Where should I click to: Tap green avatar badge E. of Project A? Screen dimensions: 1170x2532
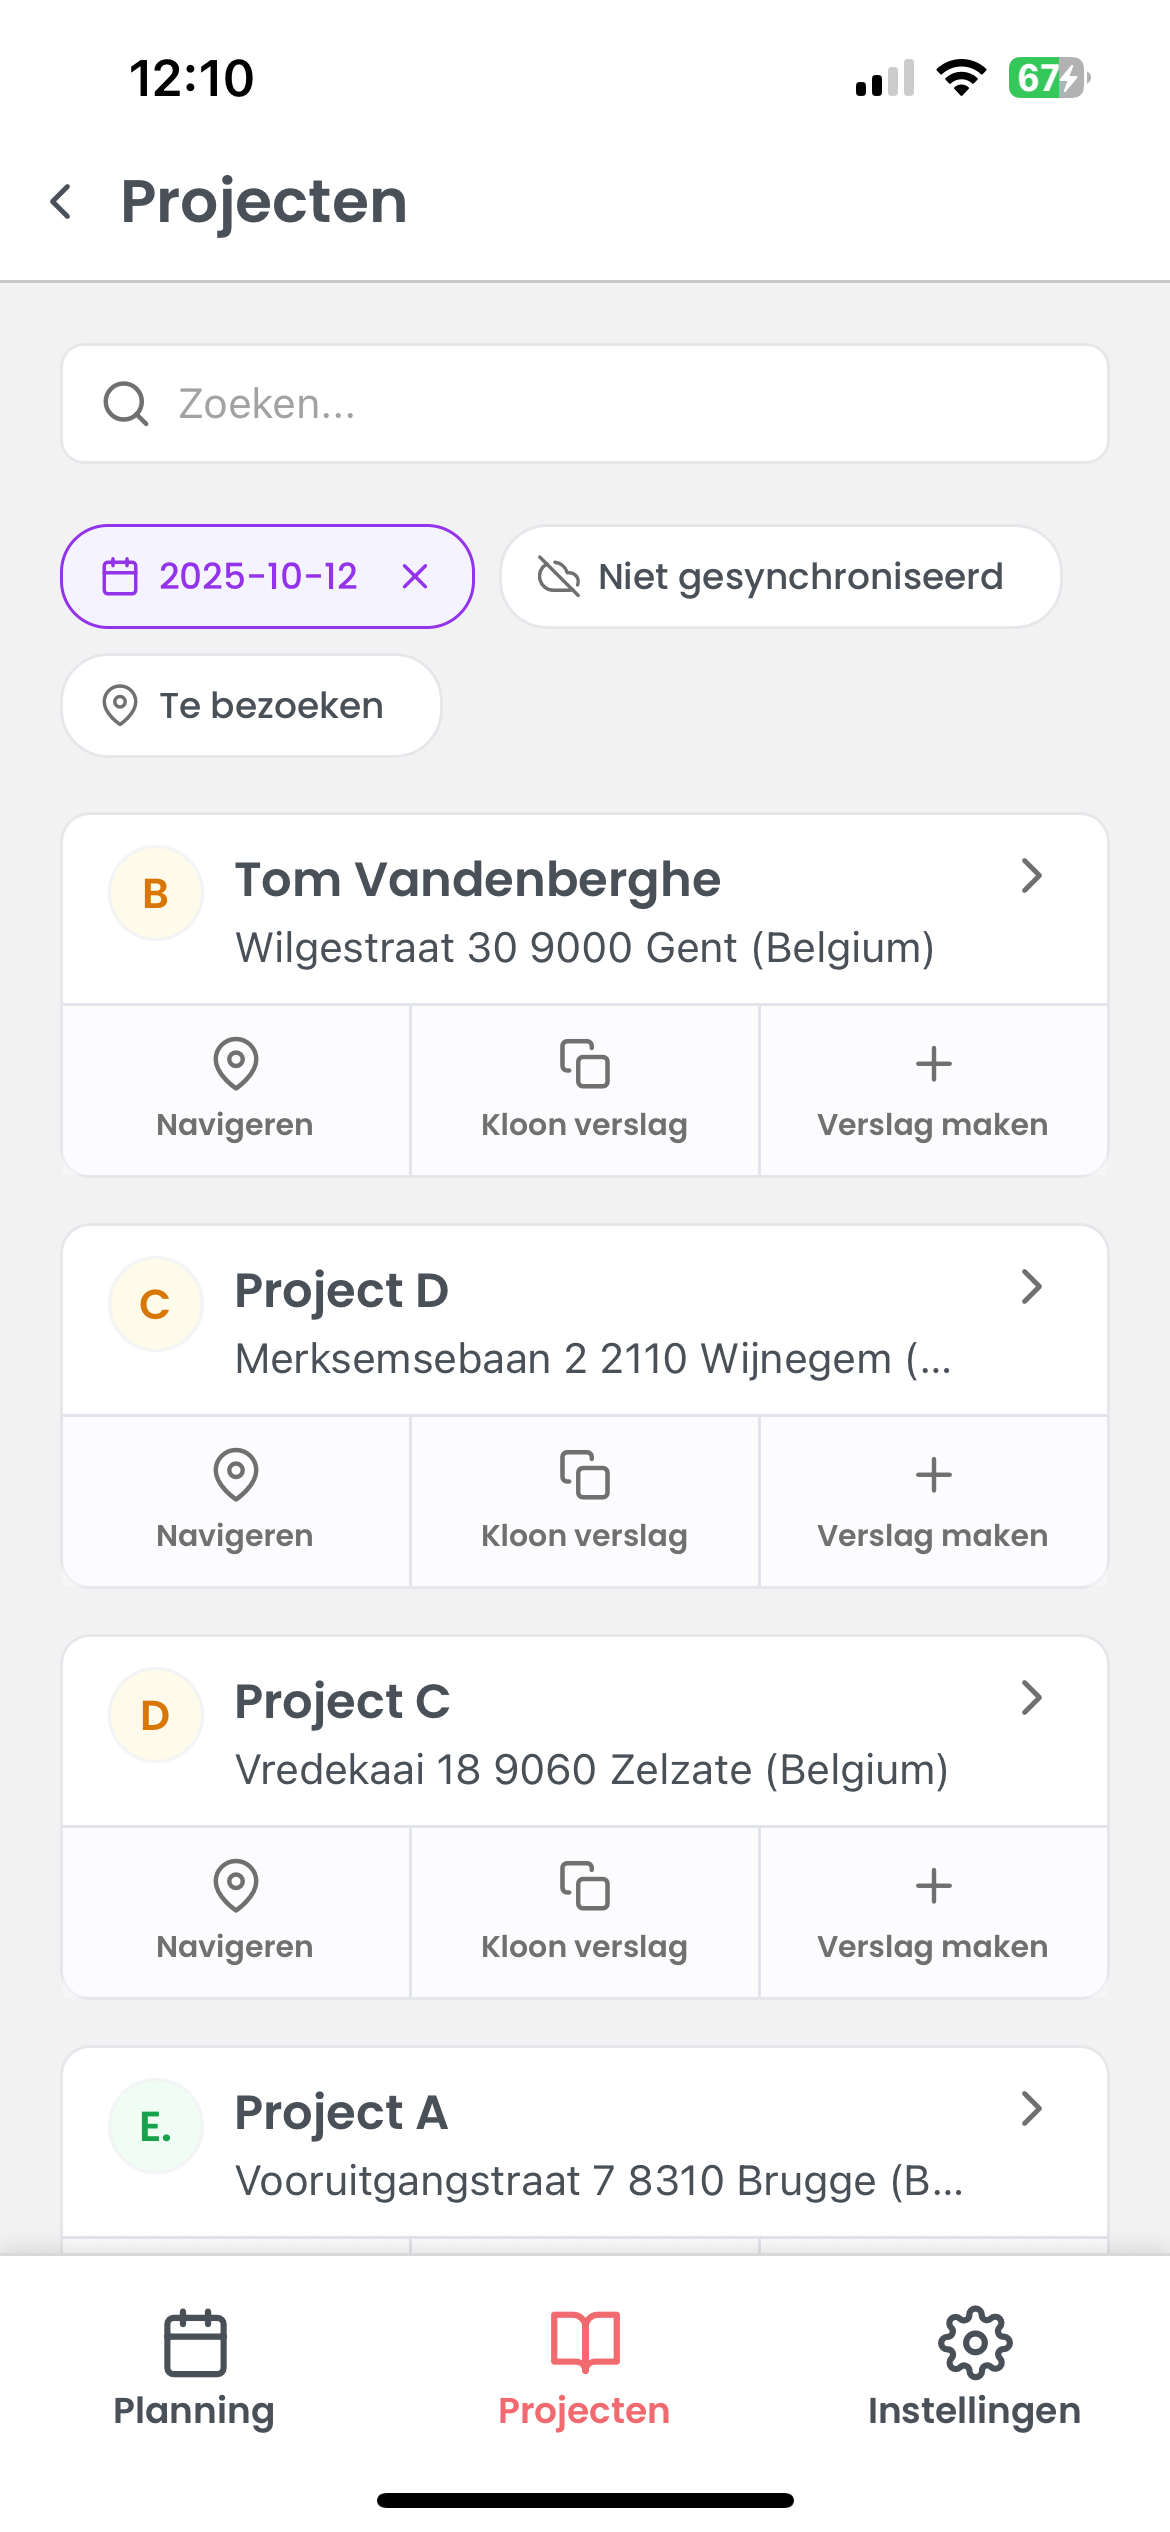(x=156, y=2126)
